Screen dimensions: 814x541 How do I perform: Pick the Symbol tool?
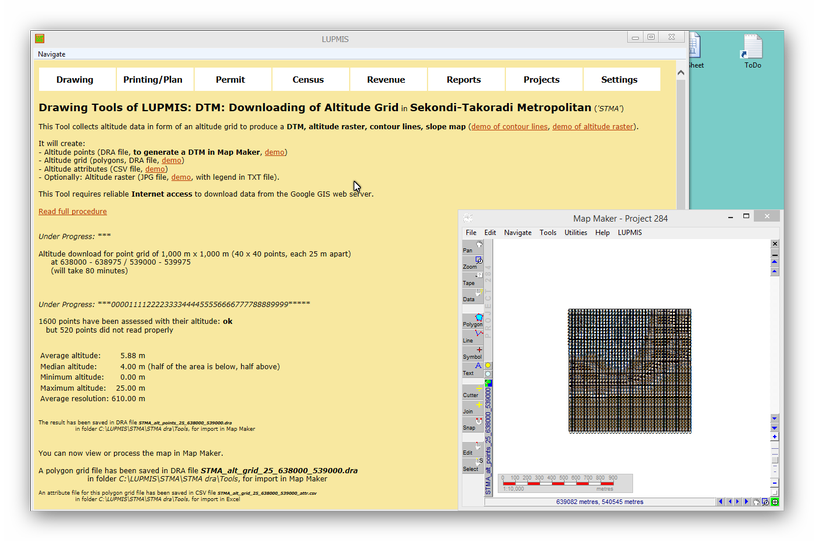point(472,354)
